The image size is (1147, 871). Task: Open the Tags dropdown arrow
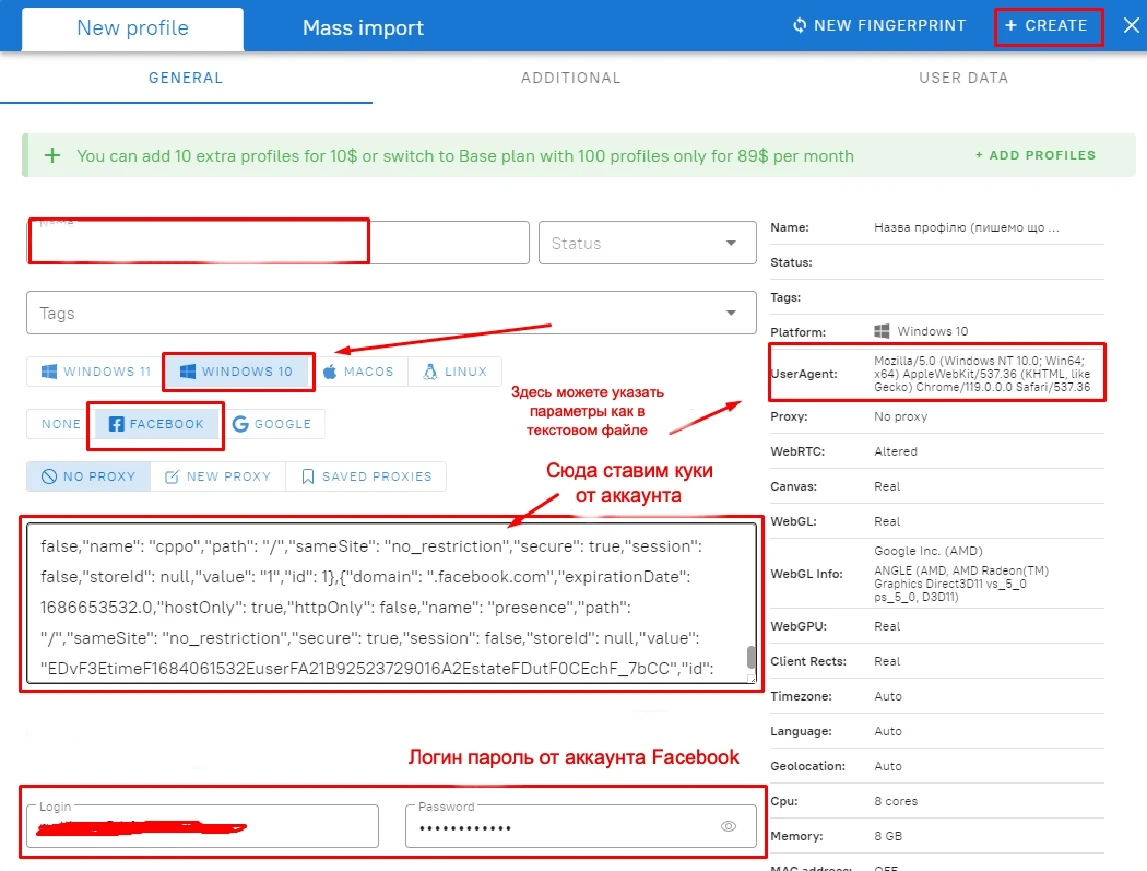(x=731, y=313)
